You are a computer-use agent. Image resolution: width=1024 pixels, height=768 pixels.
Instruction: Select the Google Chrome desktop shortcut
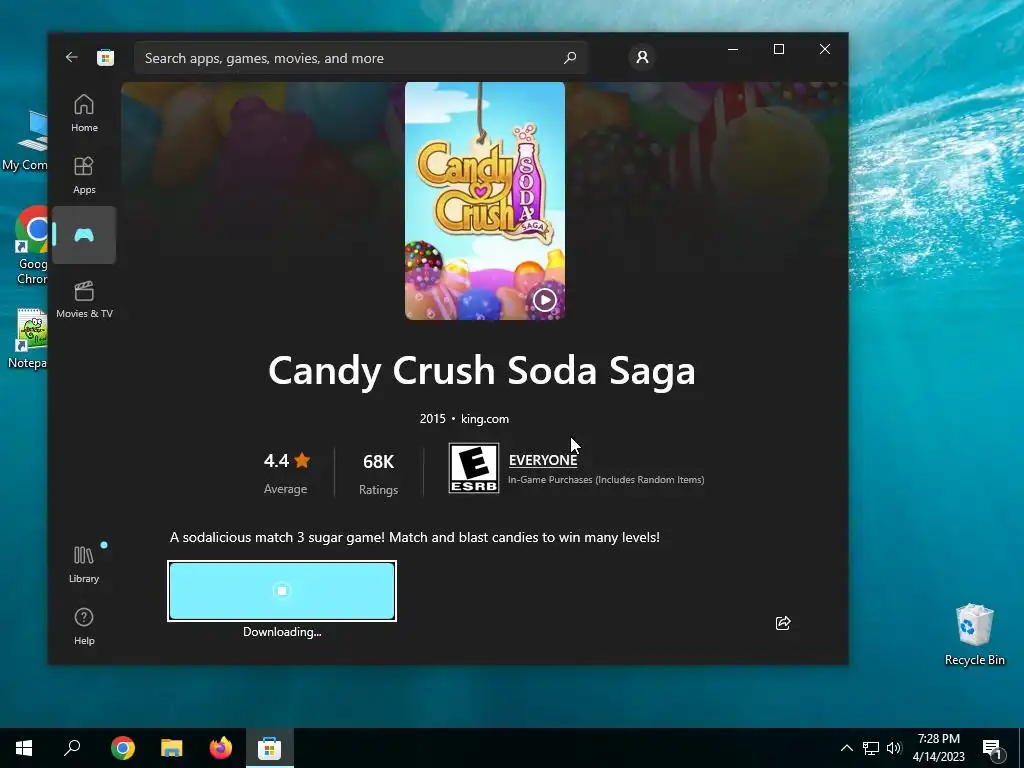(x=30, y=247)
